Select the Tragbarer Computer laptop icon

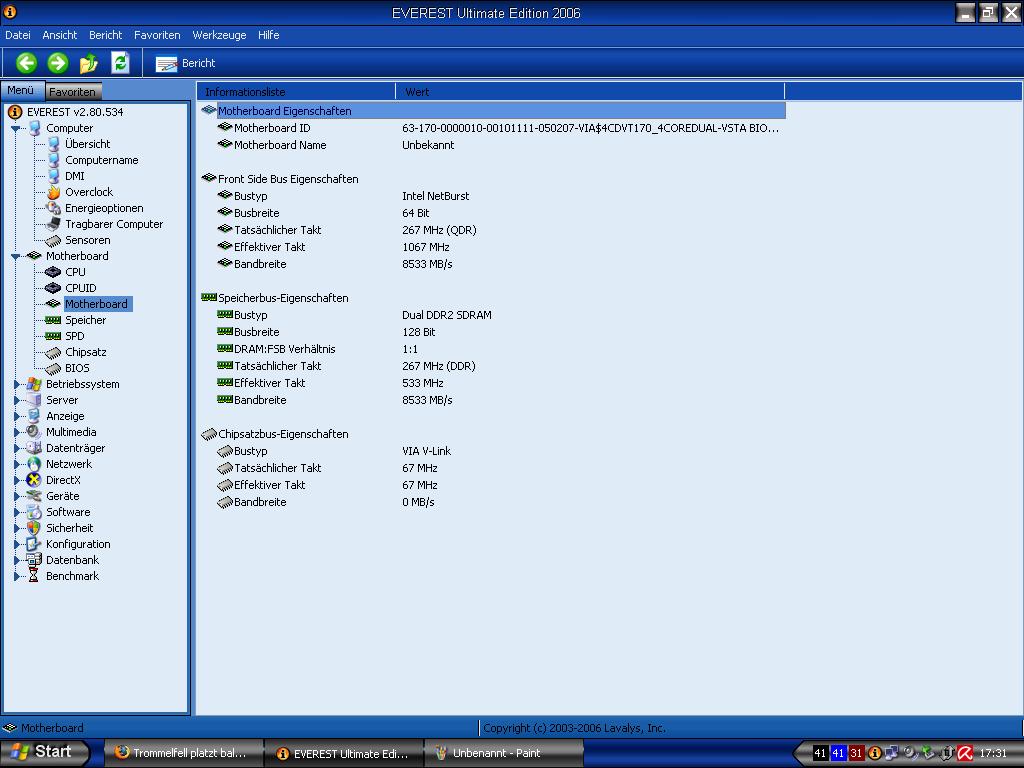pyautogui.click(x=54, y=225)
